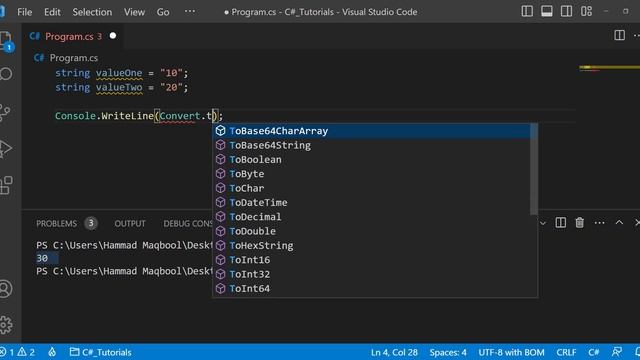Select ToChar suggestion
This screenshot has height=360, width=640.
point(371,188)
